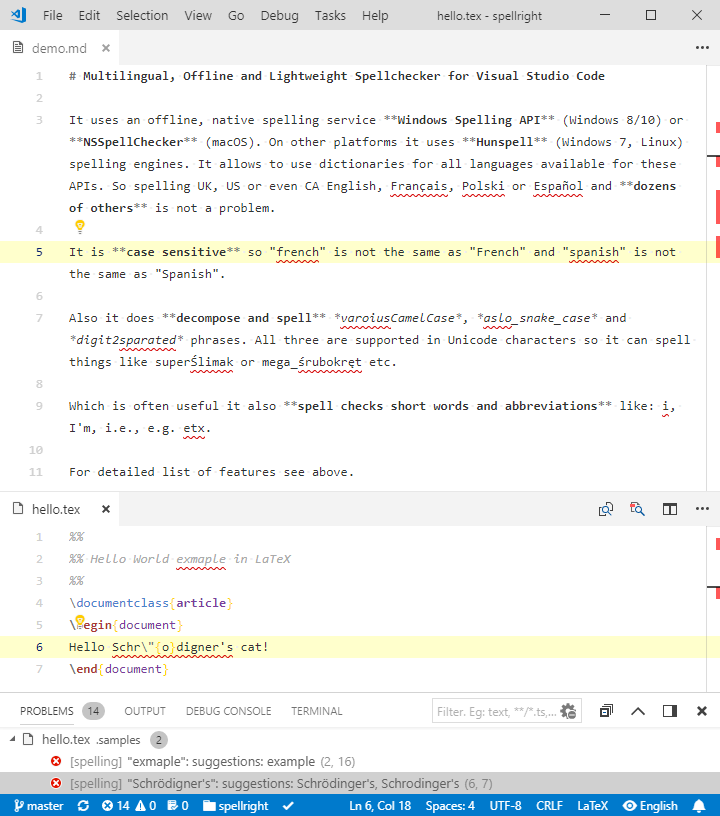The width and height of the screenshot is (720, 816).
Task: Click the underlined word "Polski" in demo.md
Action: 483,186
